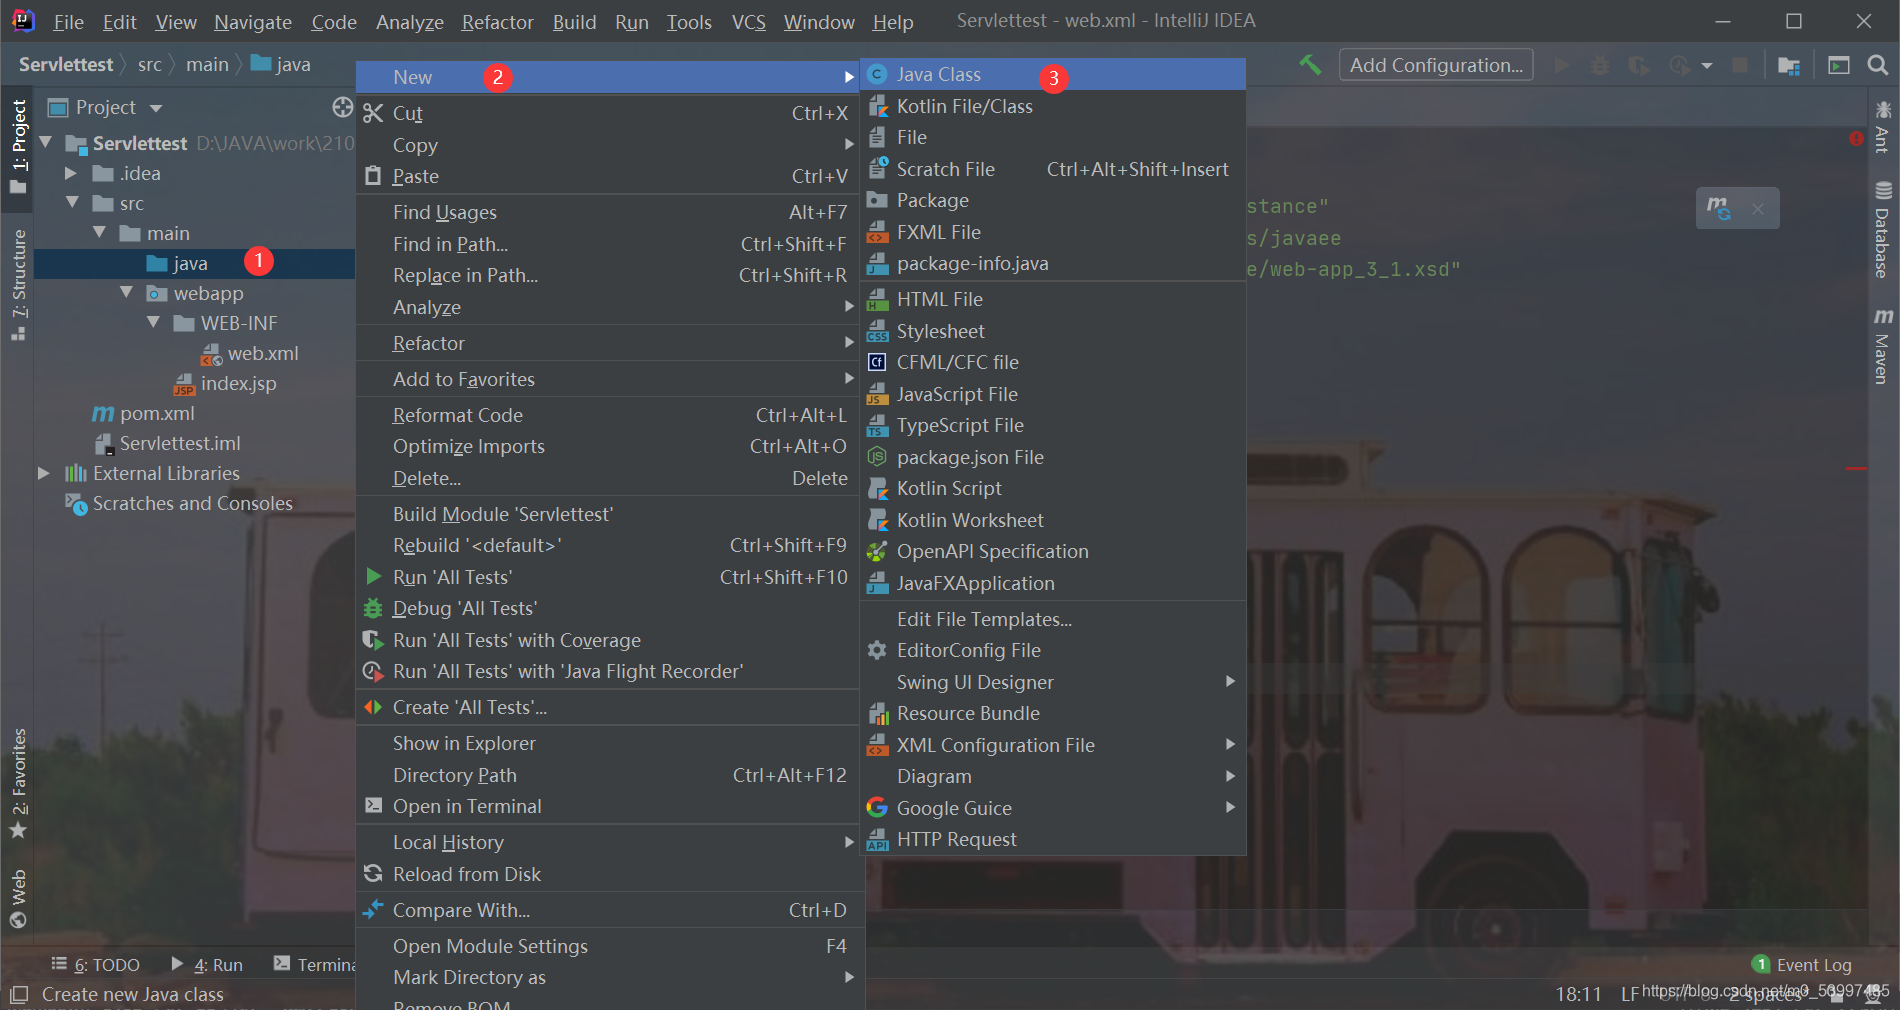Viewport: 1900px width, 1010px height.
Task: Expand External Libraries node
Action: pos(44,473)
